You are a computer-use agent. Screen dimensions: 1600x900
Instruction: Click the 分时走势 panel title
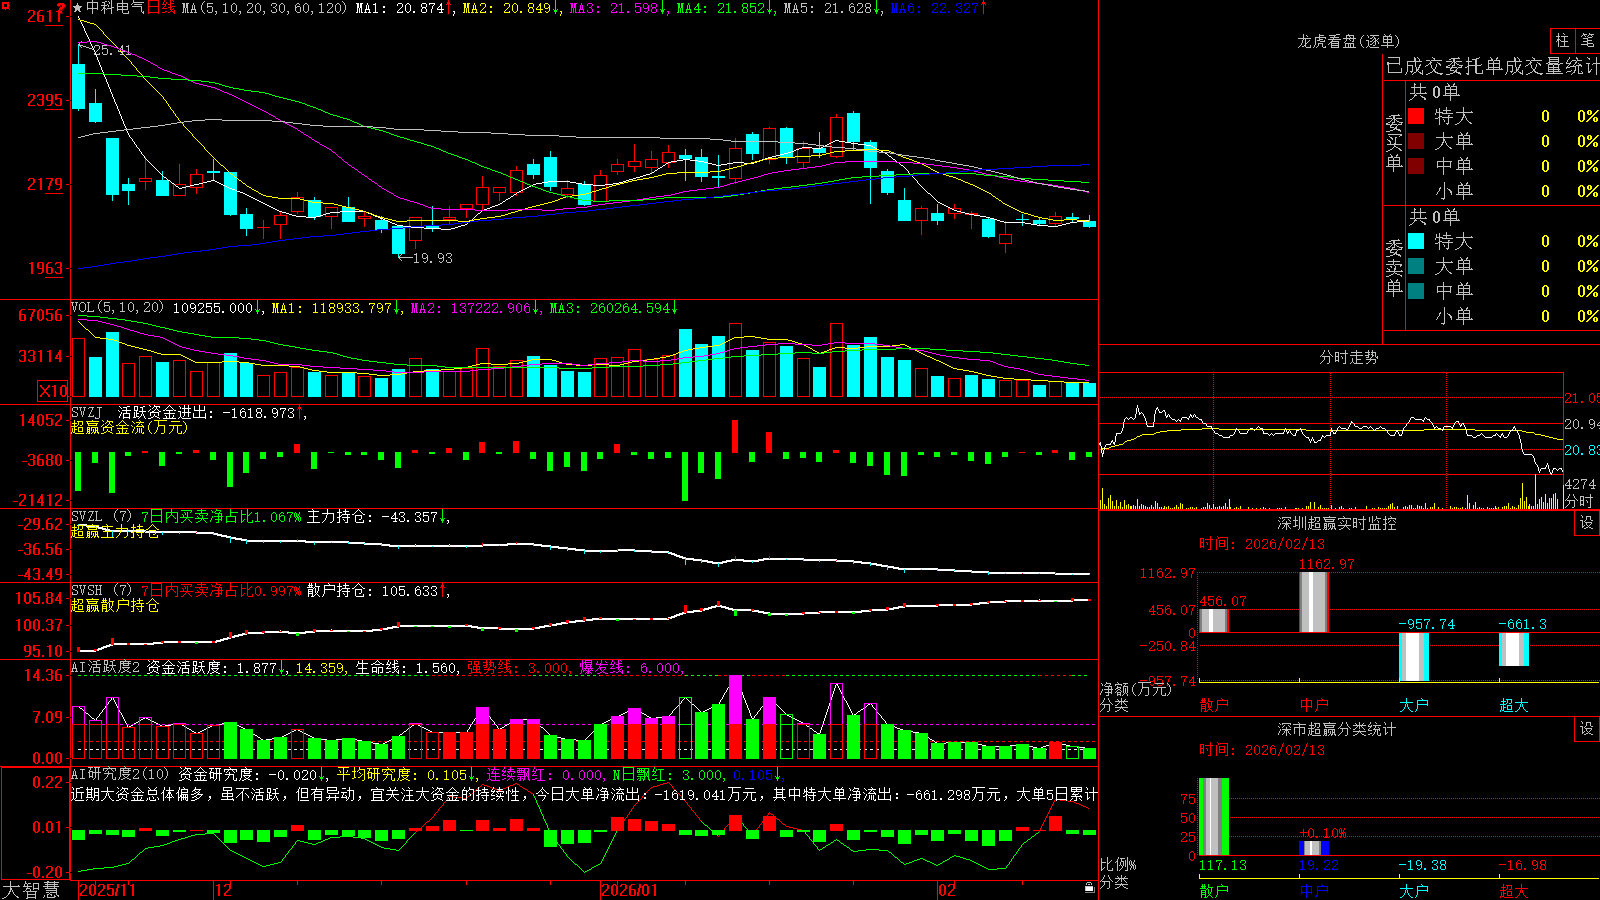1348,357
